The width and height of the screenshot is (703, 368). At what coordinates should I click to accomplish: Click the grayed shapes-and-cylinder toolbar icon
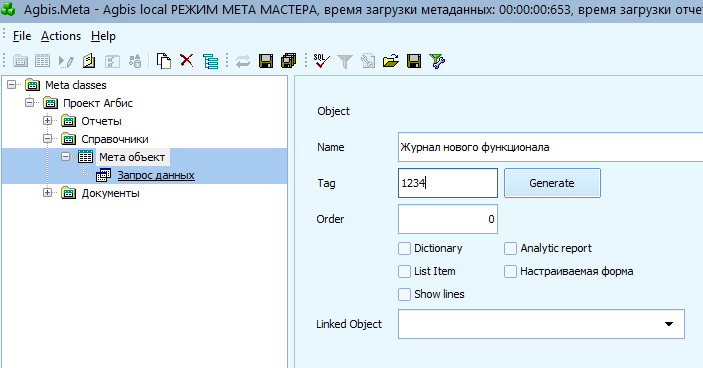[x=135, y=61]
